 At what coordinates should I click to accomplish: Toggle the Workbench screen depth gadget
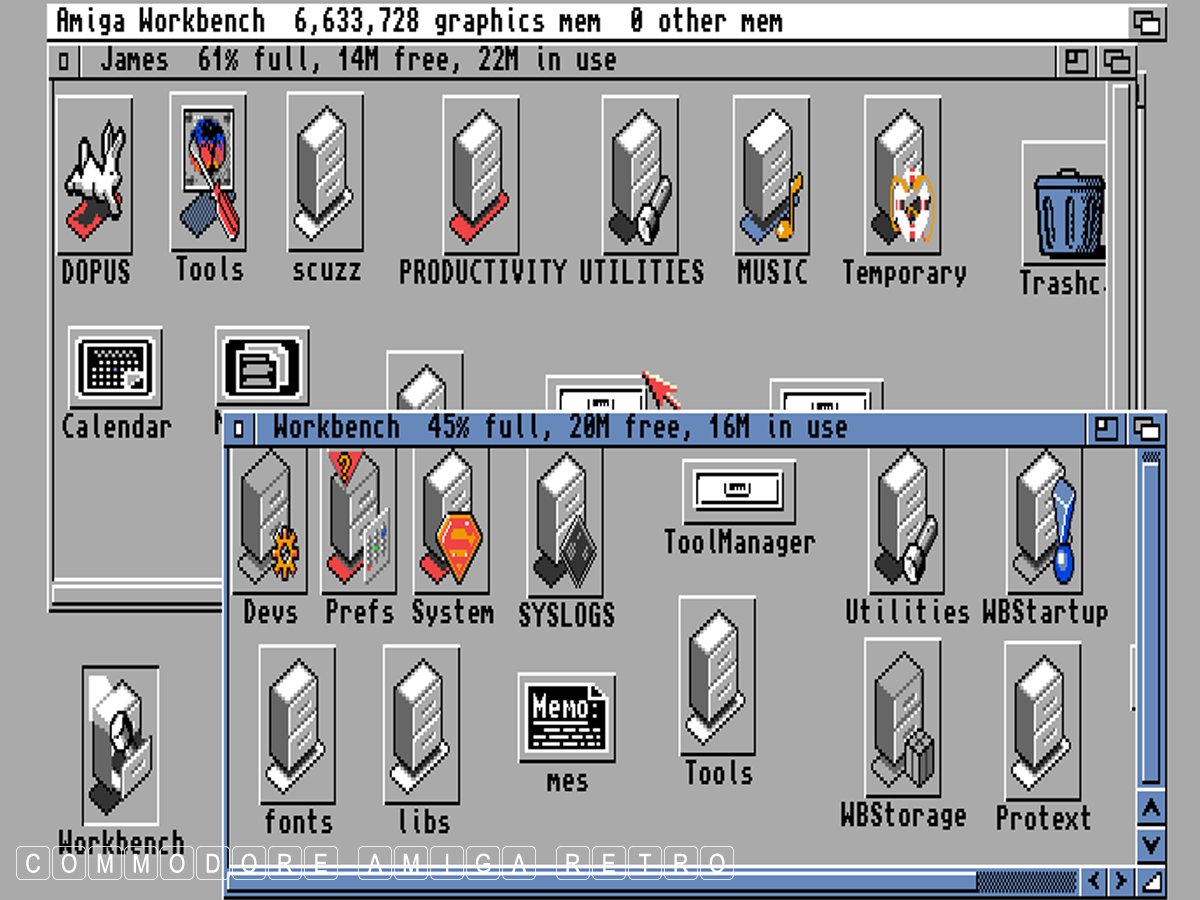click(1148, 22)
